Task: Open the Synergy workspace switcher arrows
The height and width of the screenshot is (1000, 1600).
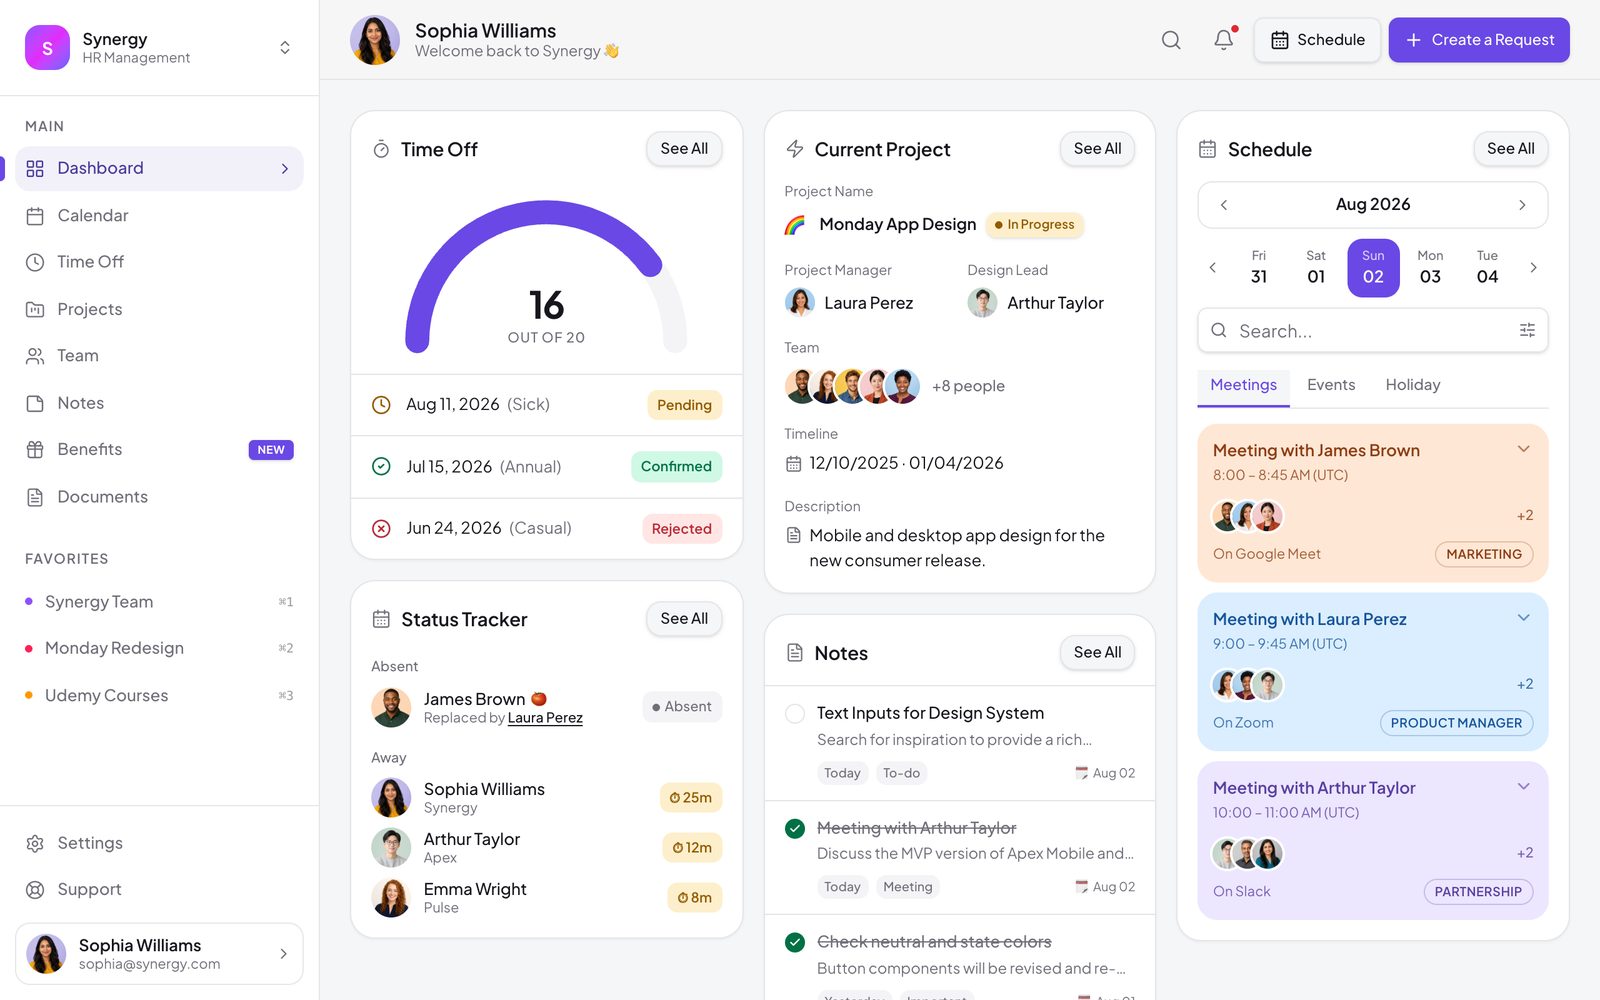Action: click(285, 48)
